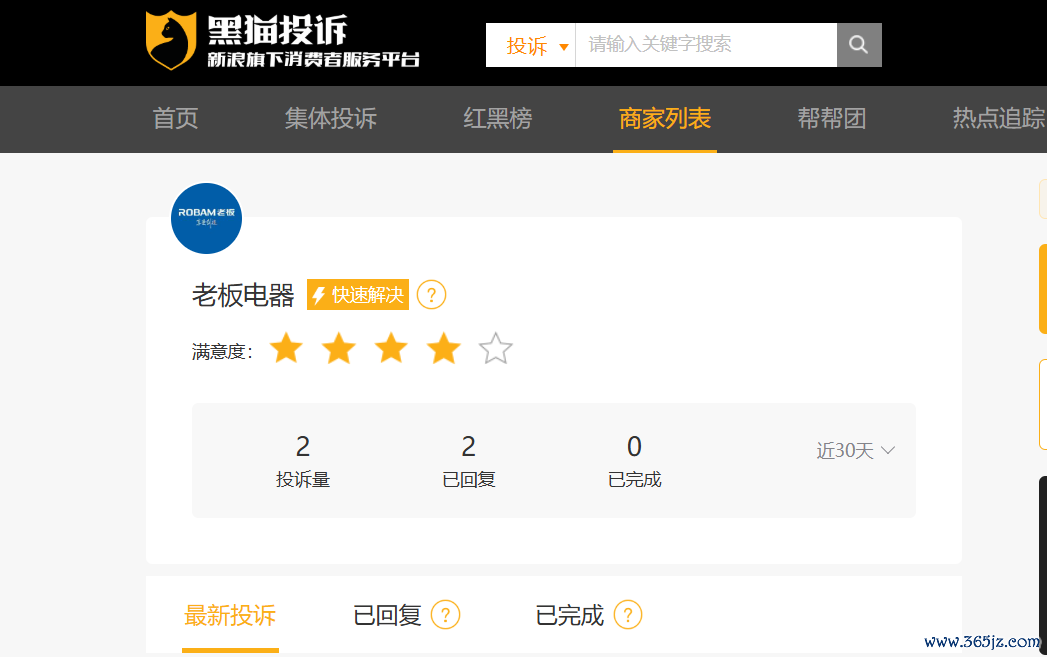
Task: Focus the 请输入关键字搜索 search field
Action: point(706,45)
